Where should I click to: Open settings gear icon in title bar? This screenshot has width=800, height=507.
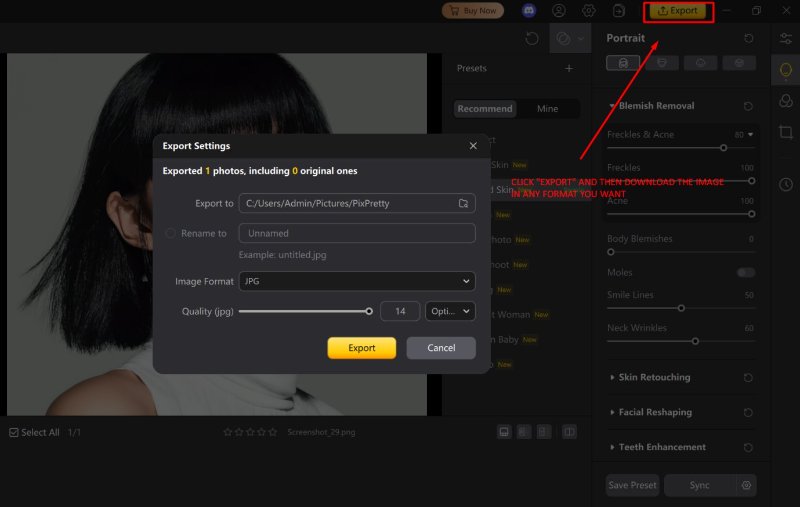point(589,11)
